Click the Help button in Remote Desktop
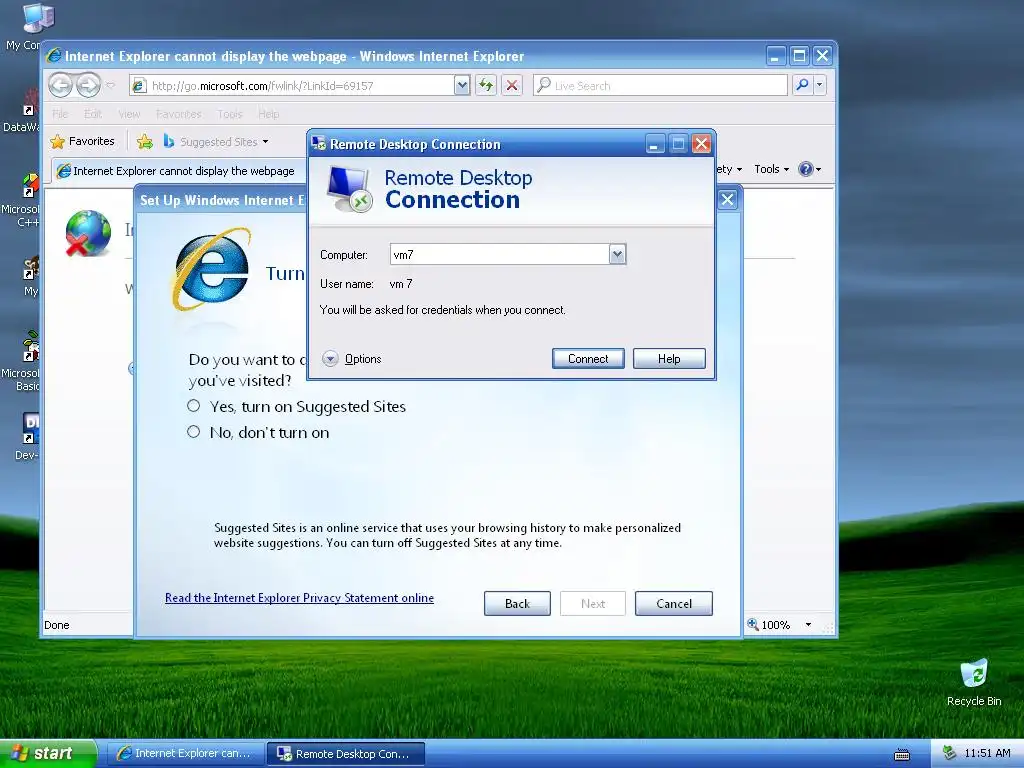 [669, 359]
